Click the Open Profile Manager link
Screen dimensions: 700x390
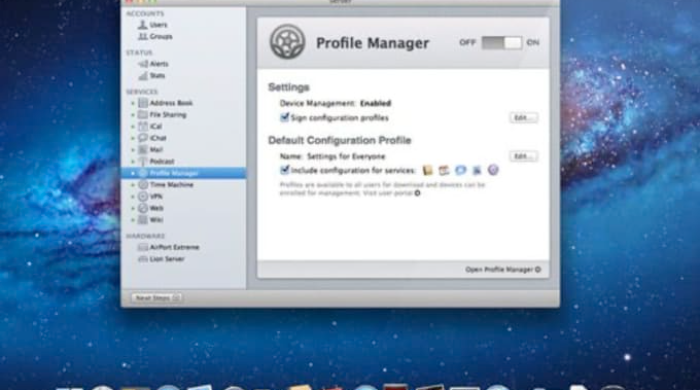[x=503, y=270]
